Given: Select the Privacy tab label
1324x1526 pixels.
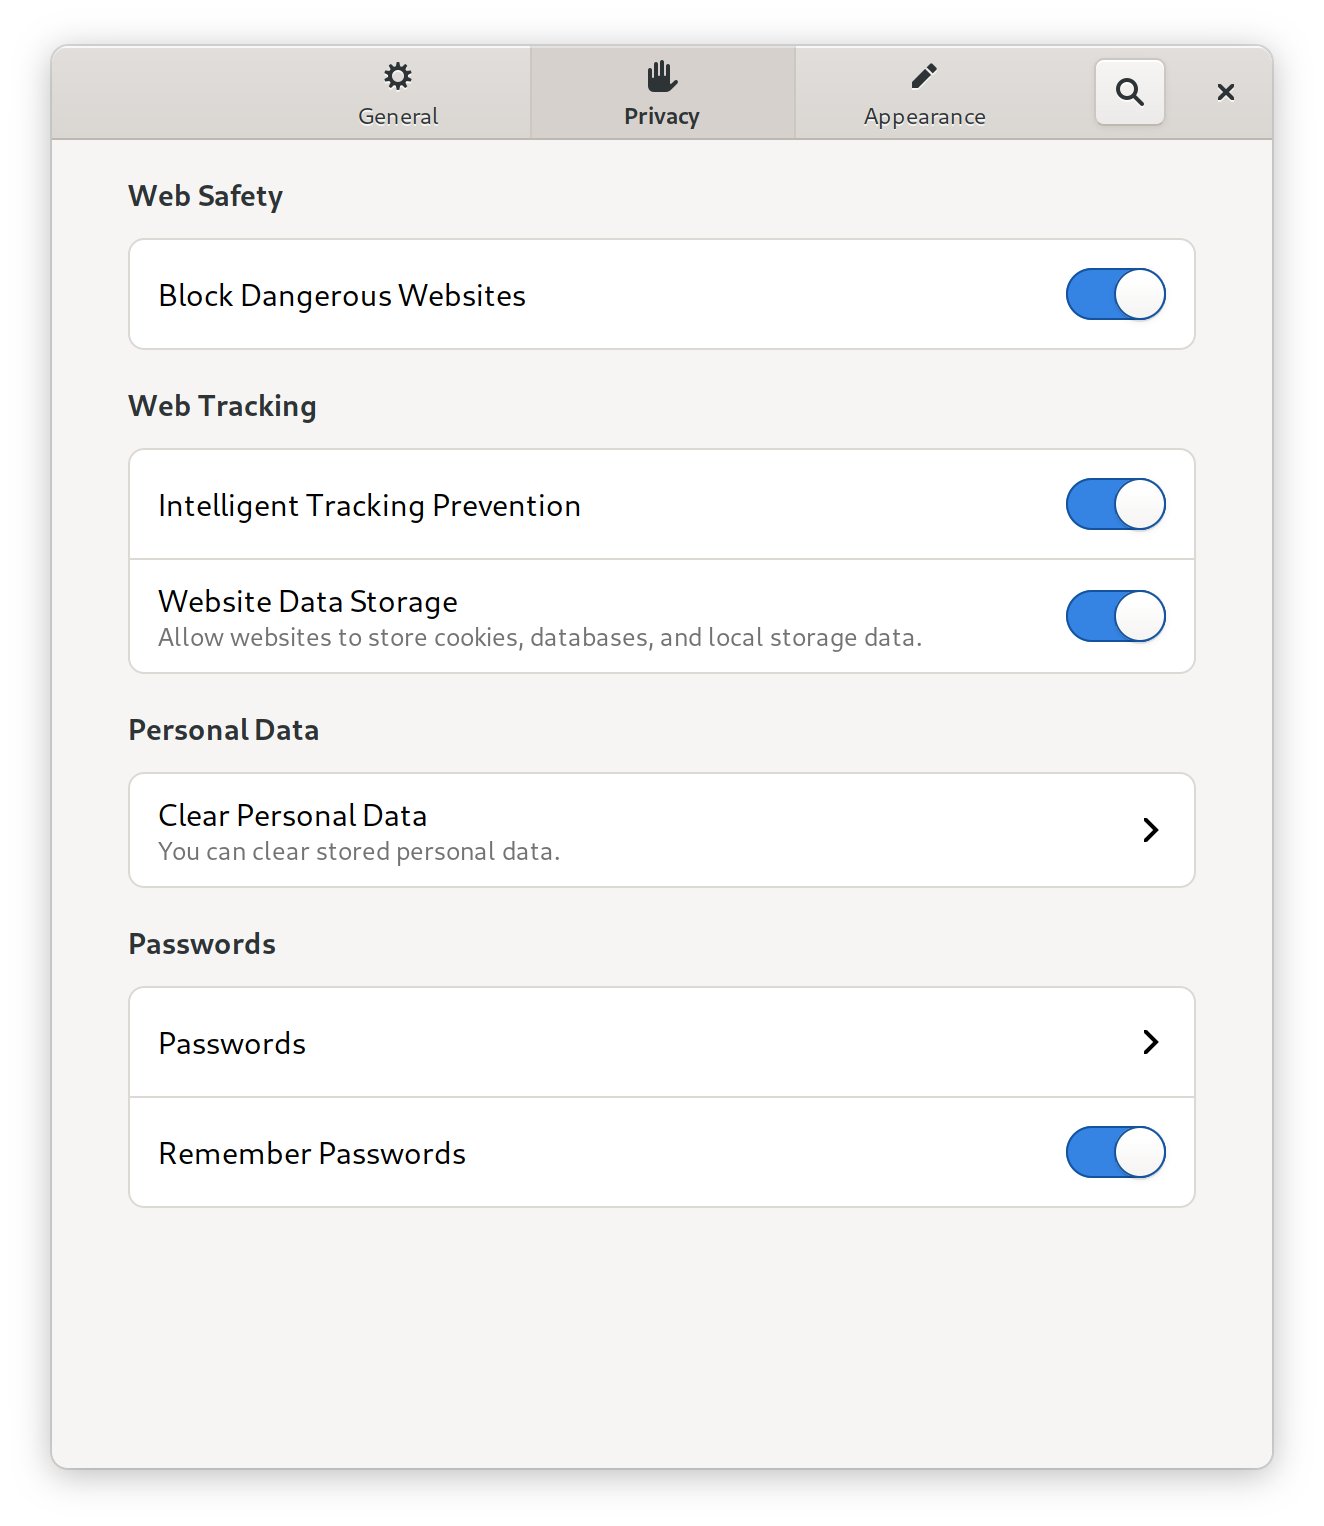Looking at the screenshot, I should [662, 116].
